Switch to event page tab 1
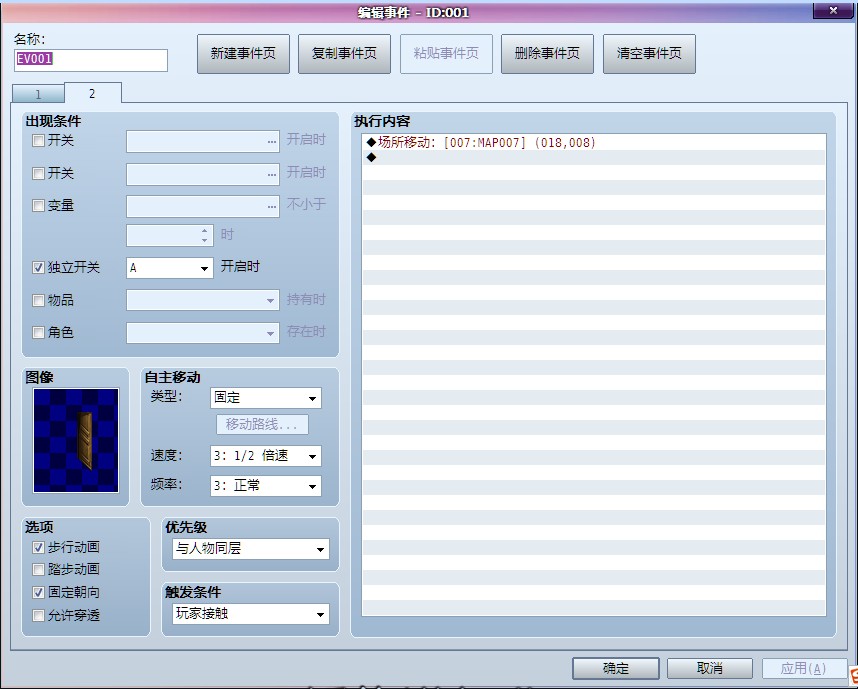 click(x=38, y=94)
